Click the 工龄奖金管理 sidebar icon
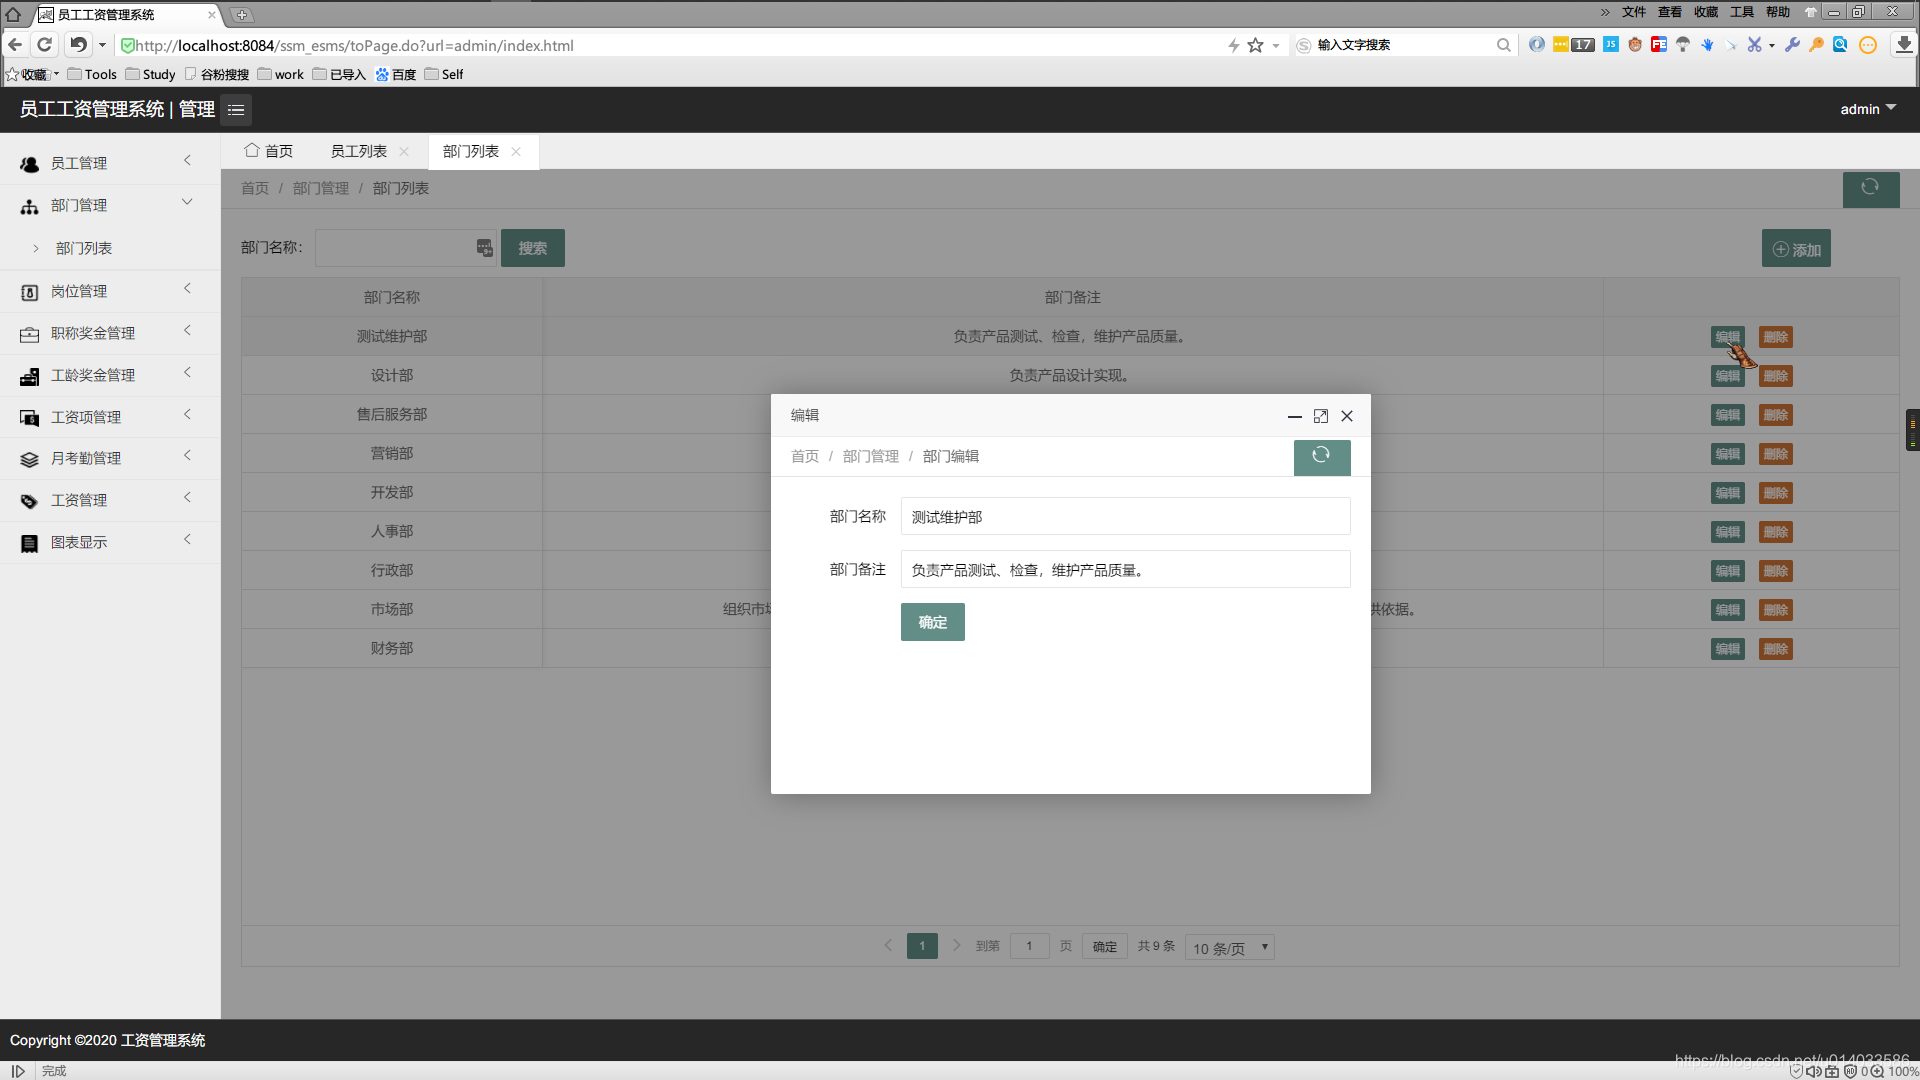 (30, 376)
